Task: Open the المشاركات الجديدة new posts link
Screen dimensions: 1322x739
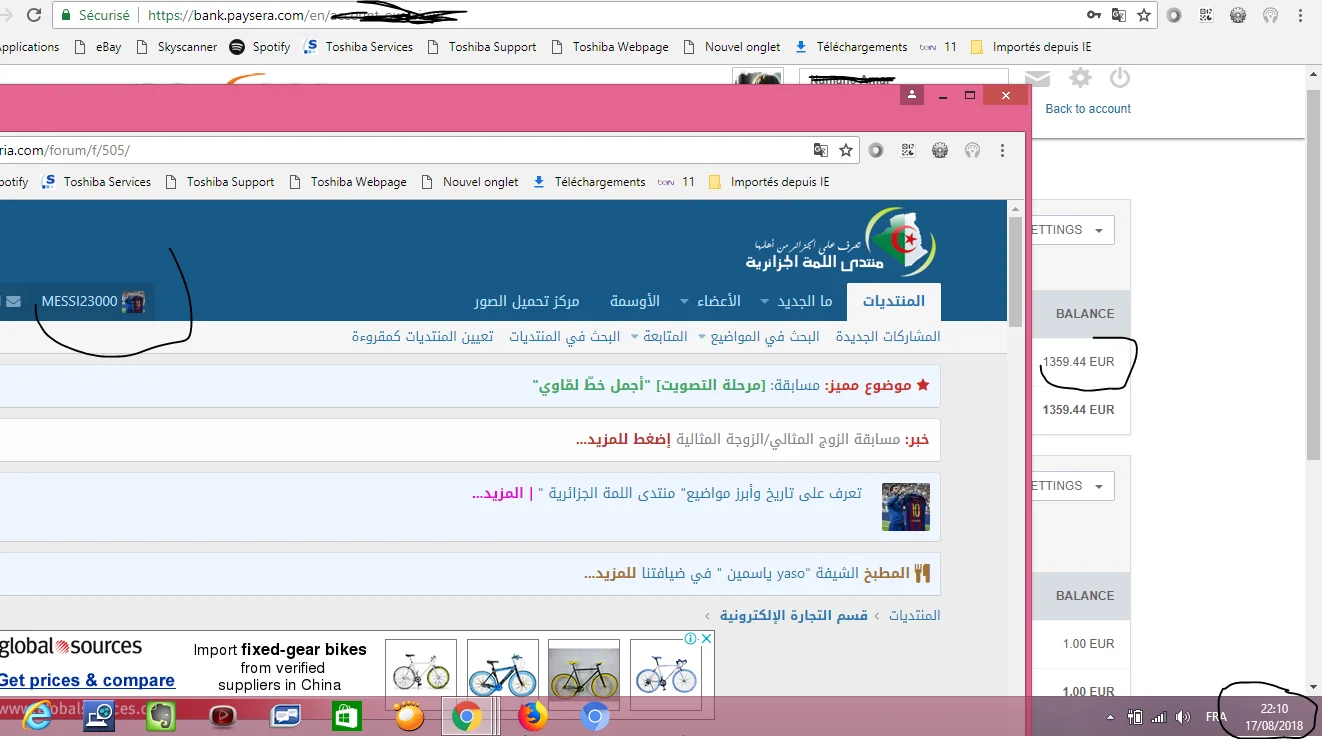Action: [x=888, y=336]
